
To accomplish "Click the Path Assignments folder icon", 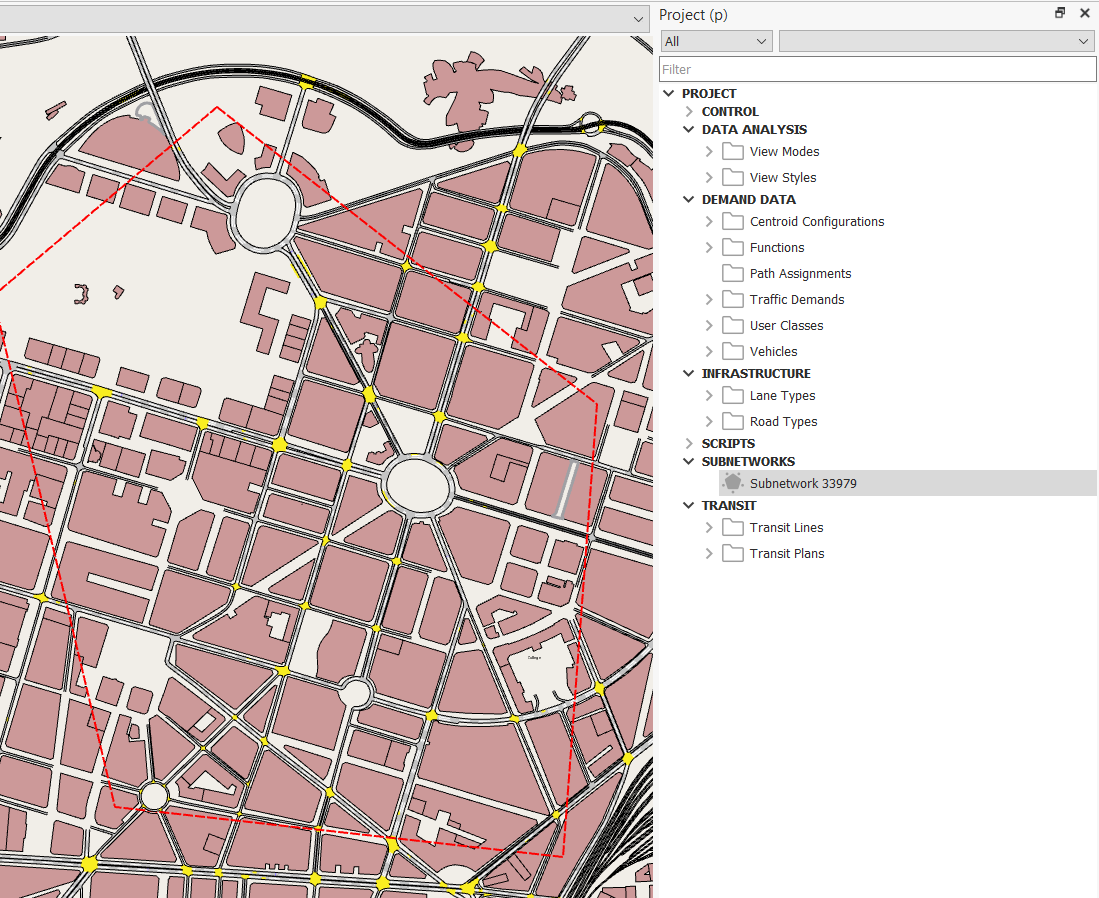I will point(731,273).
